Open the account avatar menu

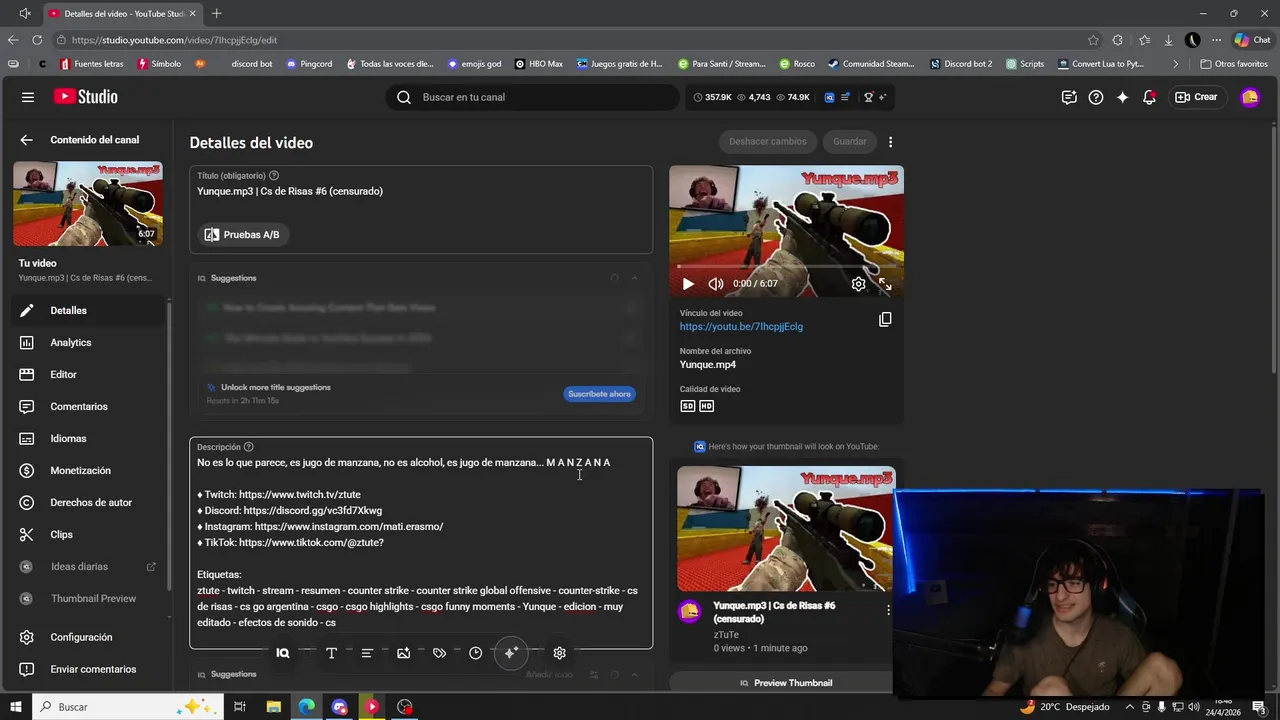pos(1249,97)
